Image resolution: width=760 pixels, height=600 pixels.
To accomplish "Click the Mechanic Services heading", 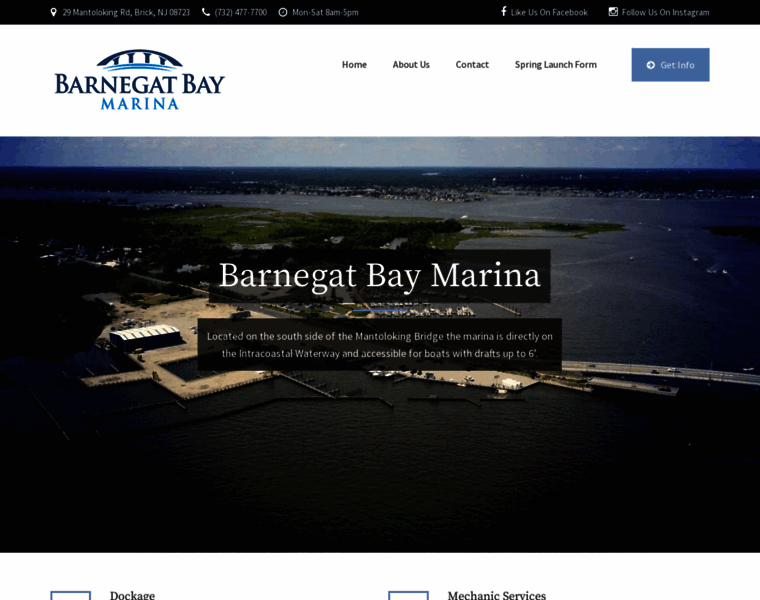I will tap(497, 595).
